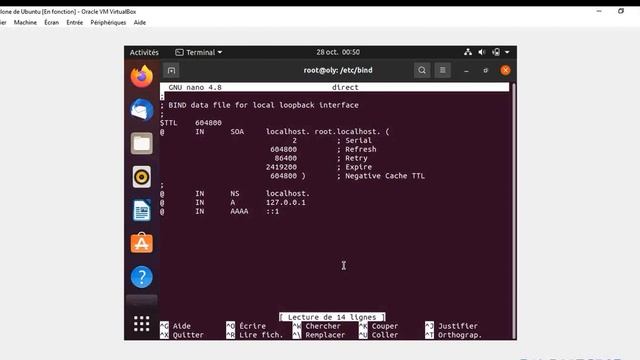
Task: Minimize the terminal window
Action: point(466,71)
